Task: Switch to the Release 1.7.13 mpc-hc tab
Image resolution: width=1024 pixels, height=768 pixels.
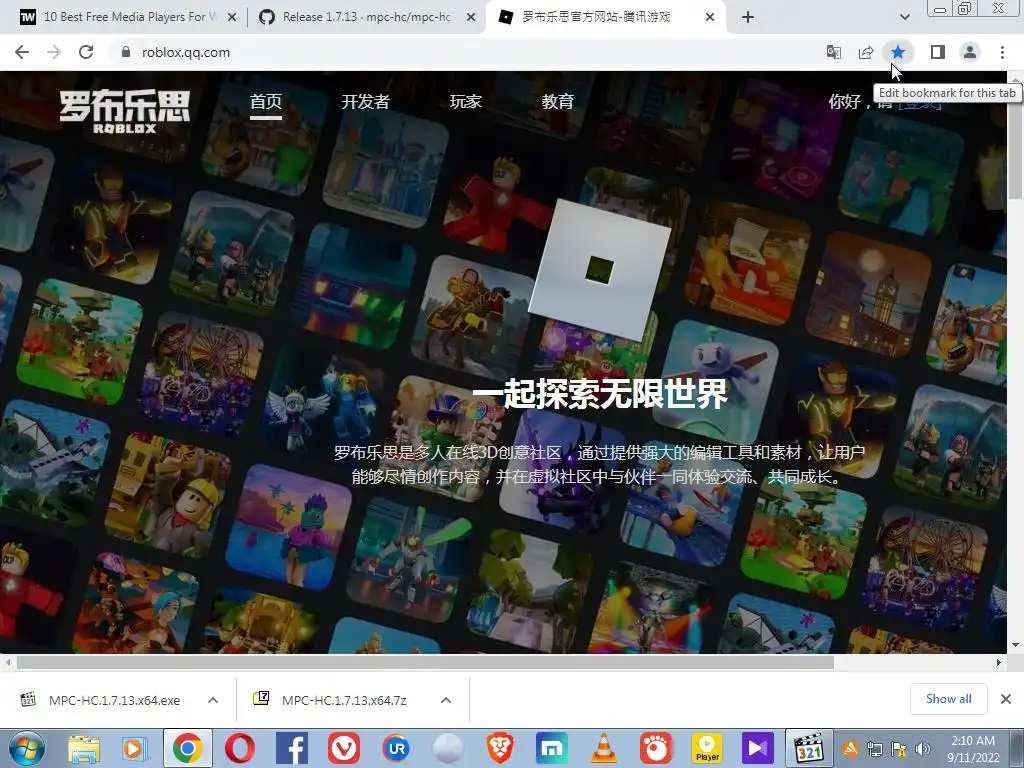Action: click(x=366, y=17)
